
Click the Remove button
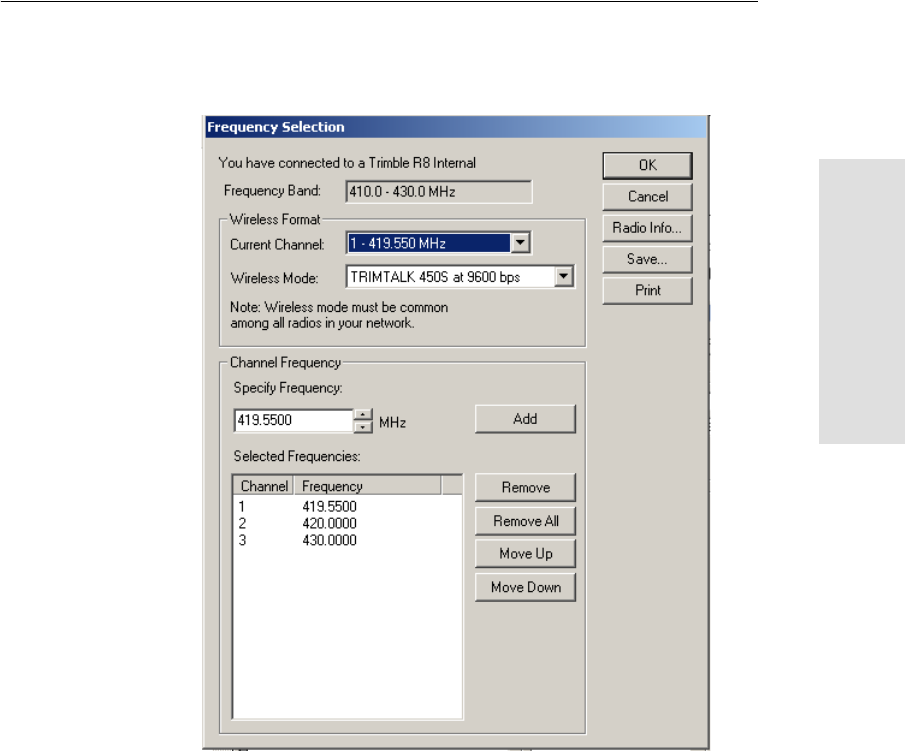525,488
